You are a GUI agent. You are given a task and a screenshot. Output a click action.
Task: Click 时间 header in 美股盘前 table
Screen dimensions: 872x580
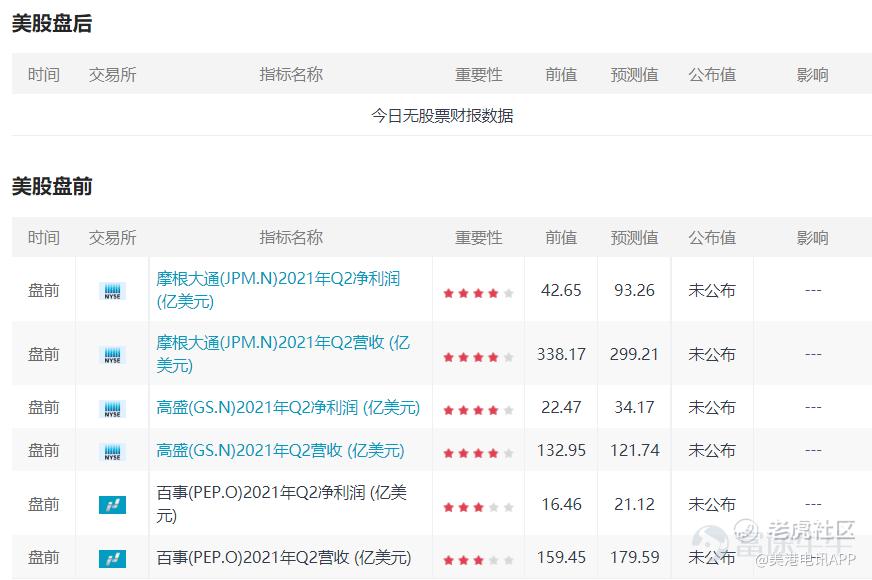coord(43,237)
